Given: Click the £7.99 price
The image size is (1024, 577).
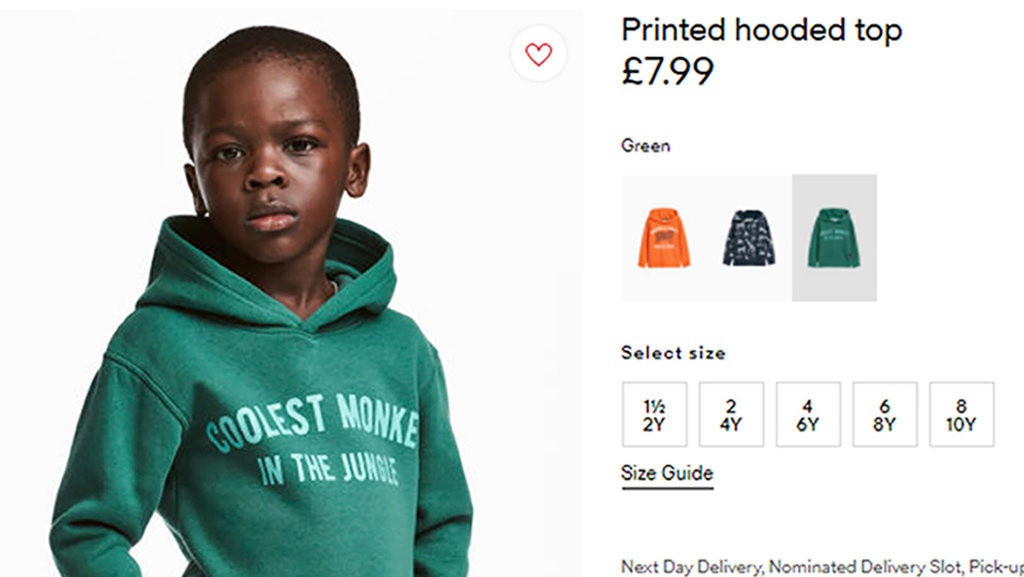Looking at the screenshot, I should pos(668,71).
